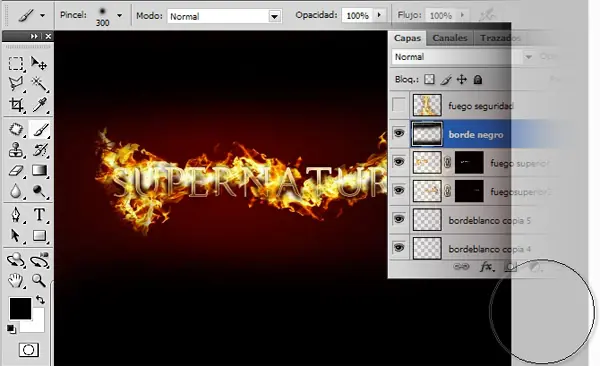This screenshot has width=600, height=366.
Task: Select the bordeblanco copia 4 layer name
Action: [489, 249]
